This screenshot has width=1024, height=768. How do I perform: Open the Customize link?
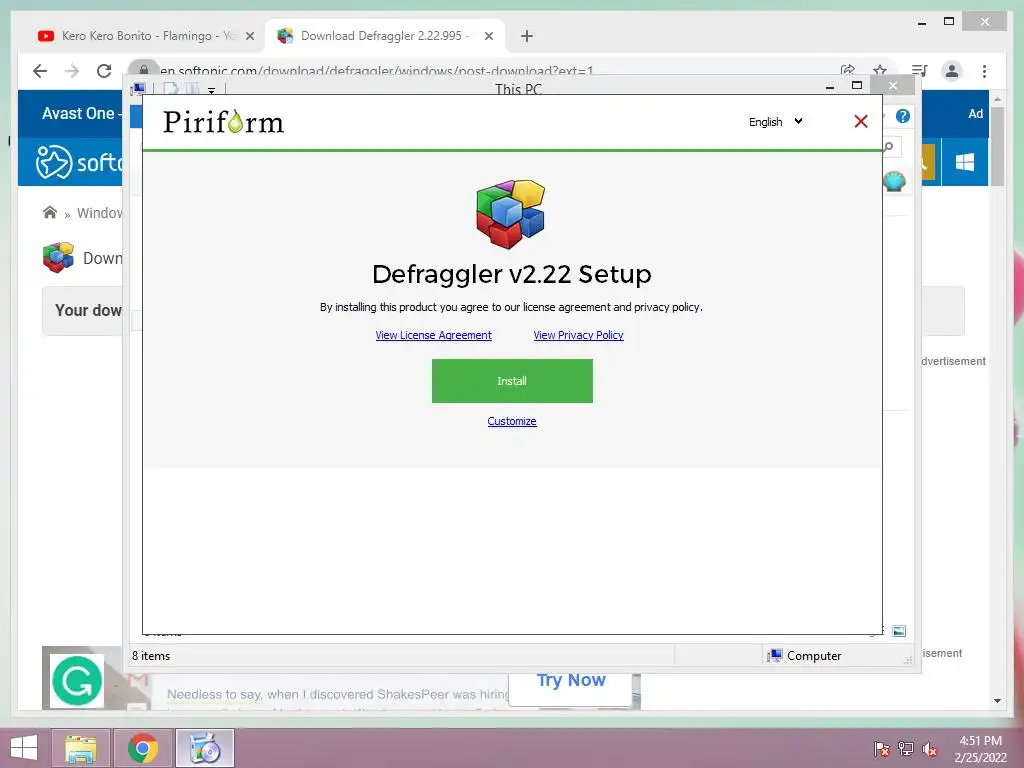click(x=512, y=421)
